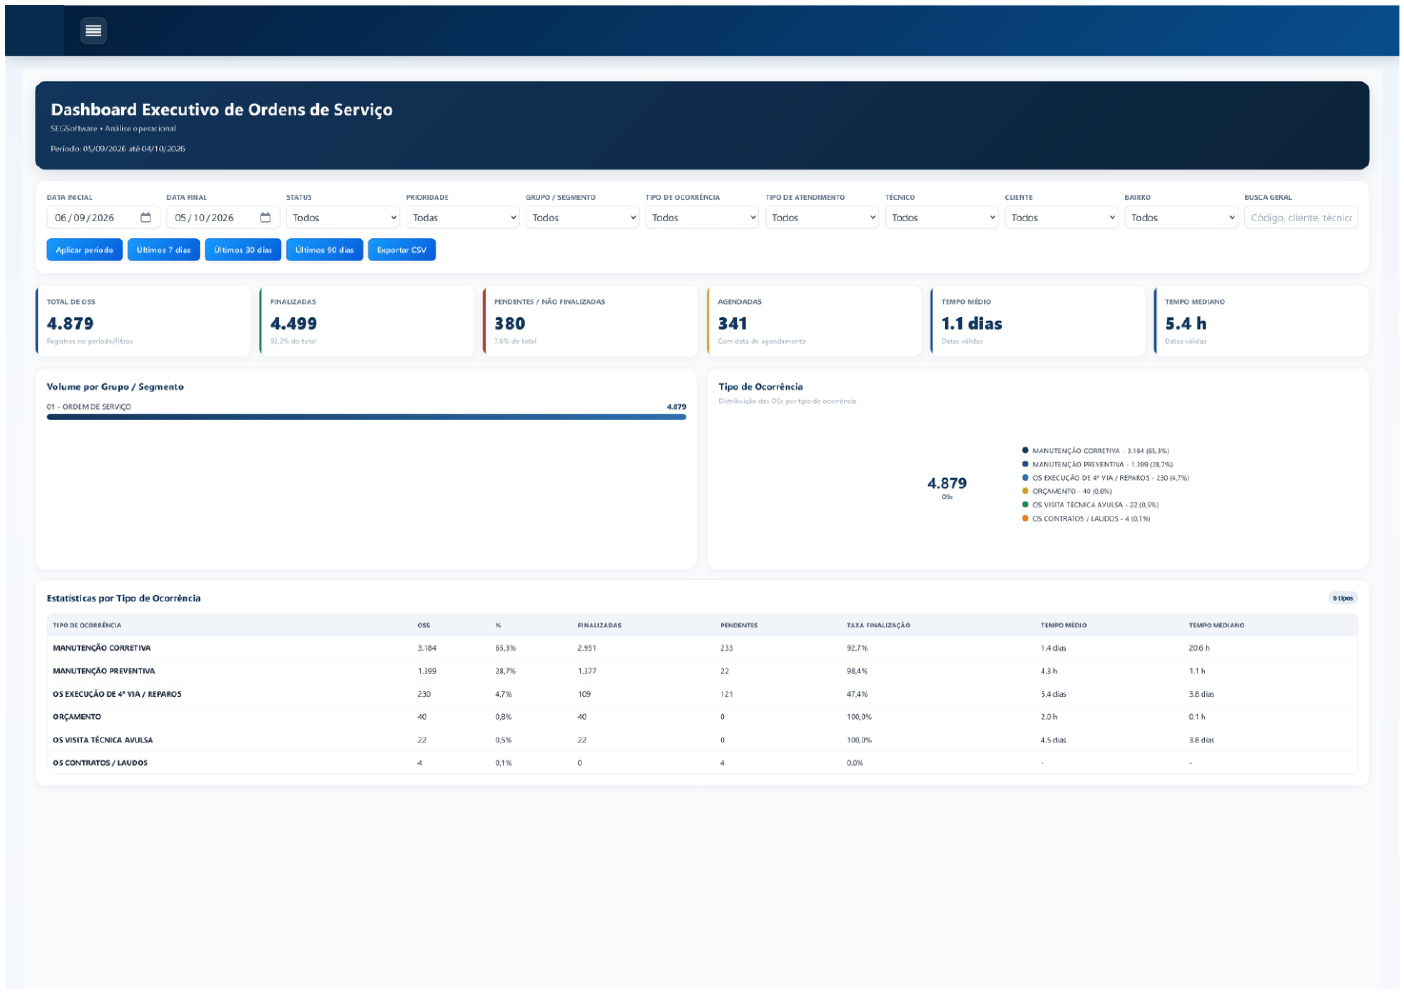Click the OS Contratos / Laudos legend dot
1404x993 pixels.
tap(1025, 518)
